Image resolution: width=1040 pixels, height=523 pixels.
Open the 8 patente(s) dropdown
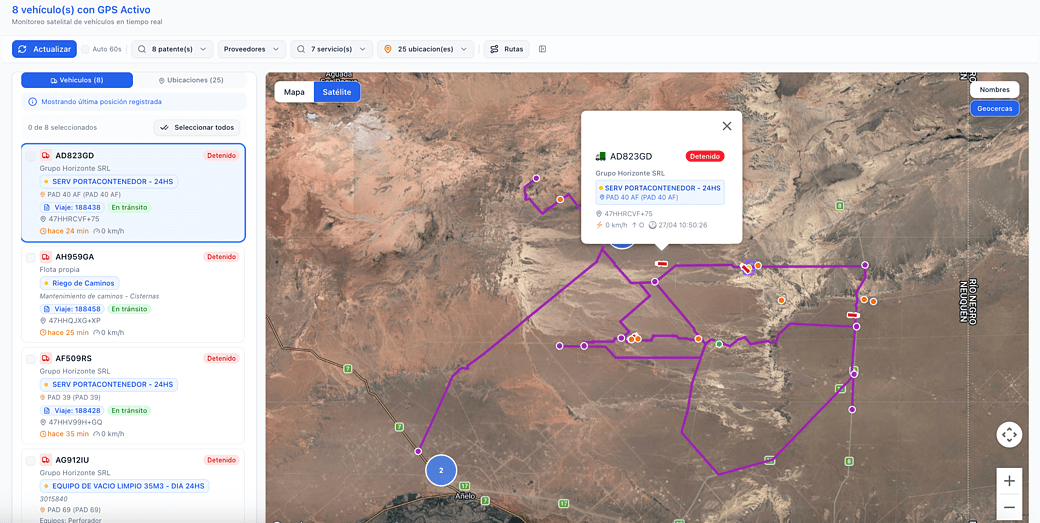tap(172, 49)
